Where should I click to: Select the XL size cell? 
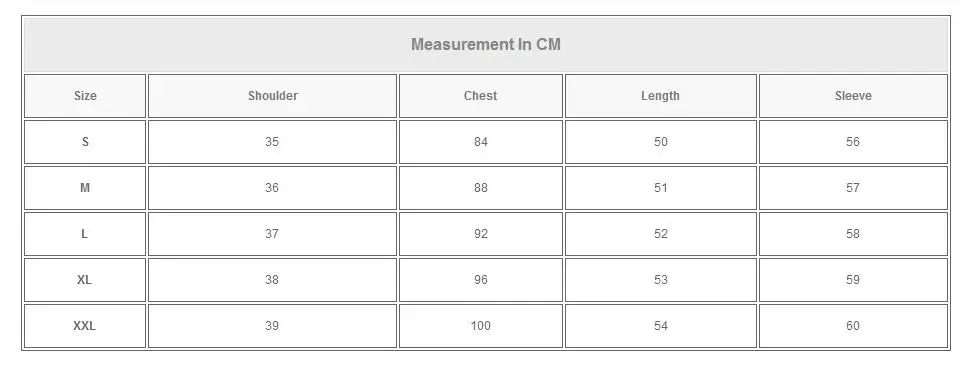[85, 280]
